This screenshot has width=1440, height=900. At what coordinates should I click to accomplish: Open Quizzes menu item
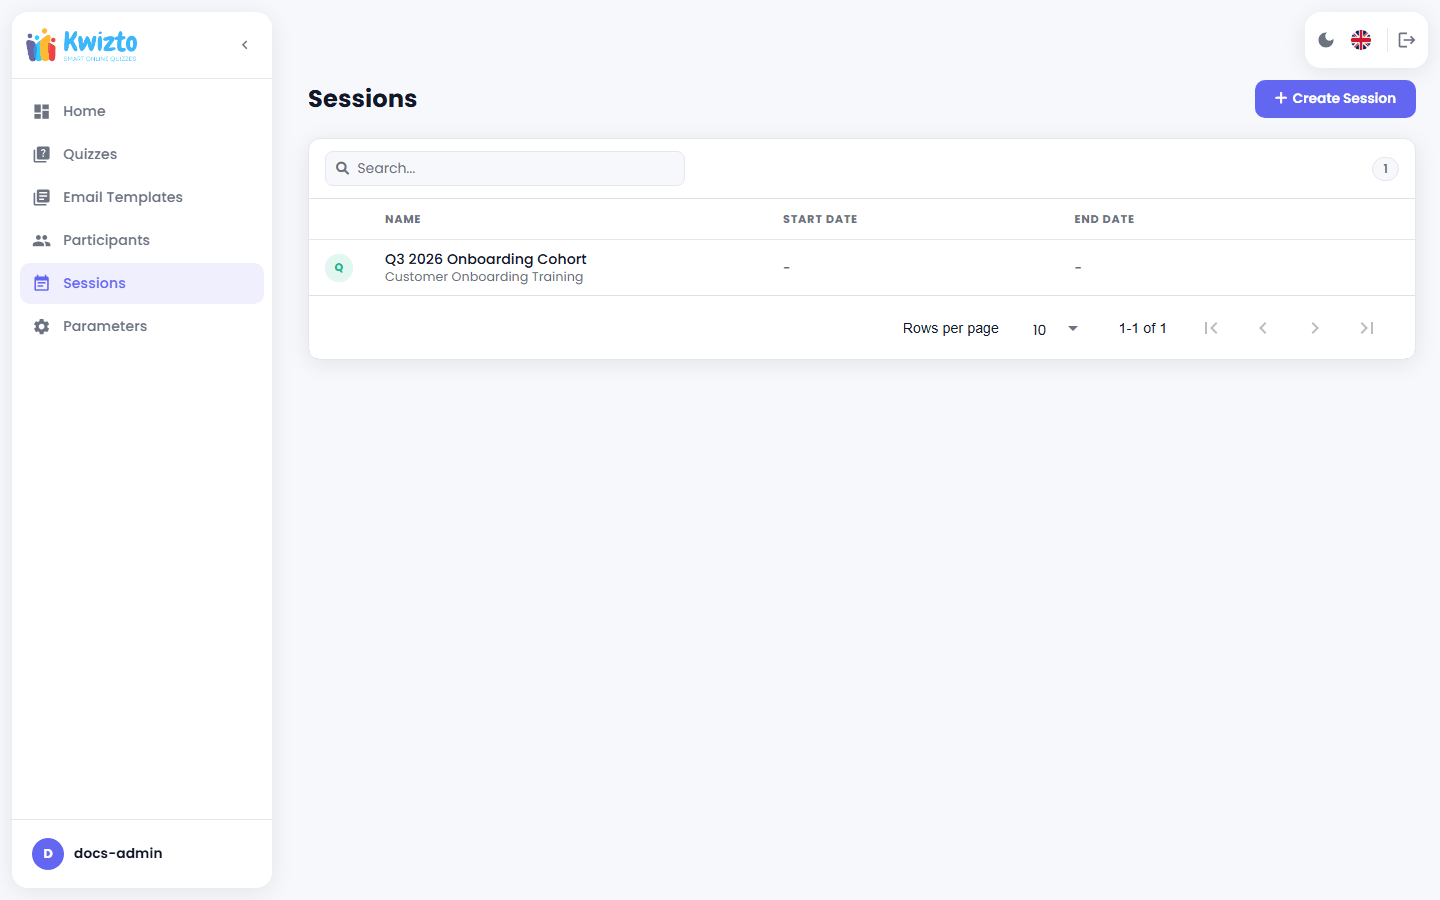[x=142, y=154]
